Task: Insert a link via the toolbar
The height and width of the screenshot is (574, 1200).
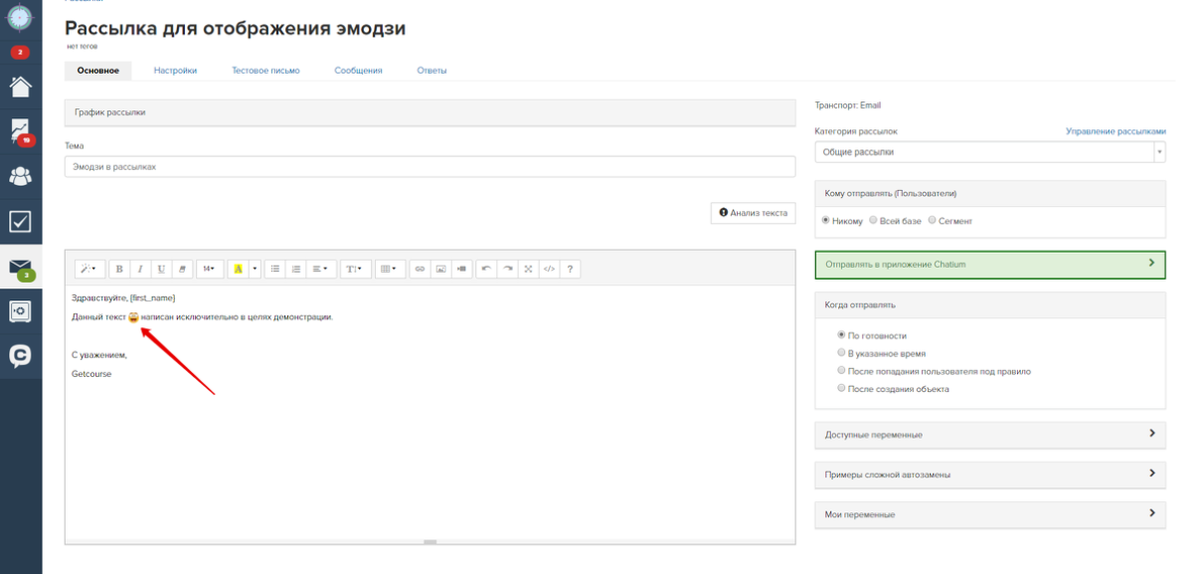Action: coord(420,269)
